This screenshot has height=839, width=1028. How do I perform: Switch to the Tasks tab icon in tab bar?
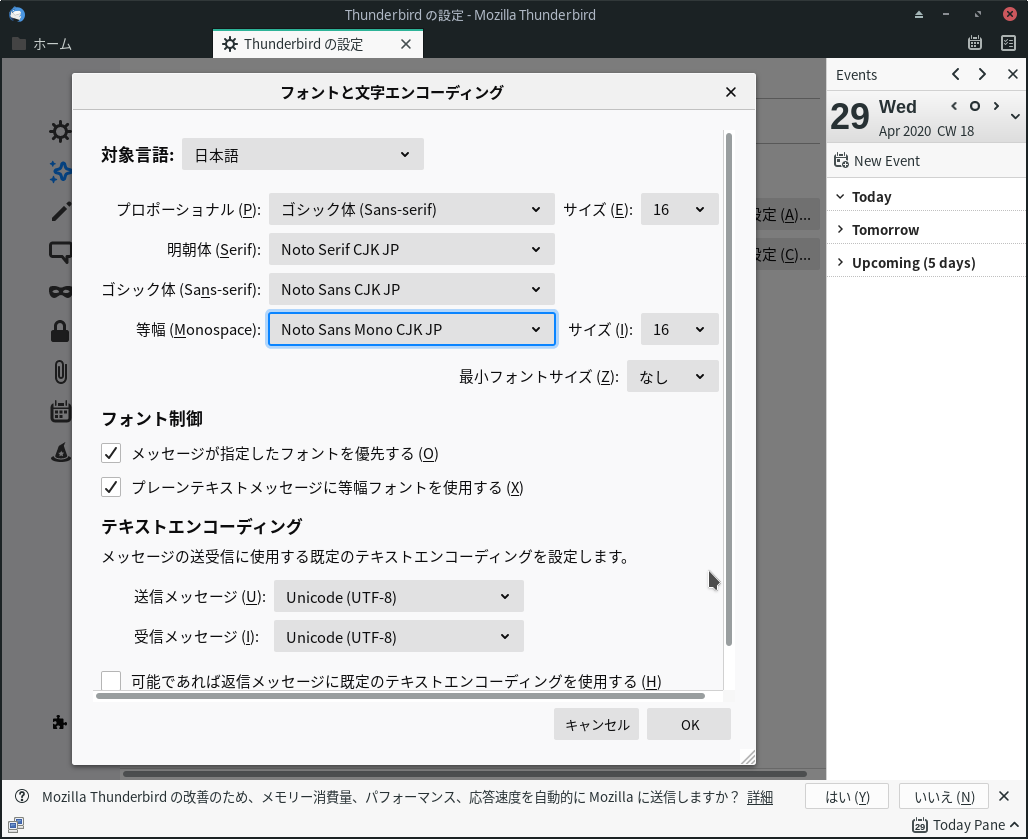(1008, 43)
